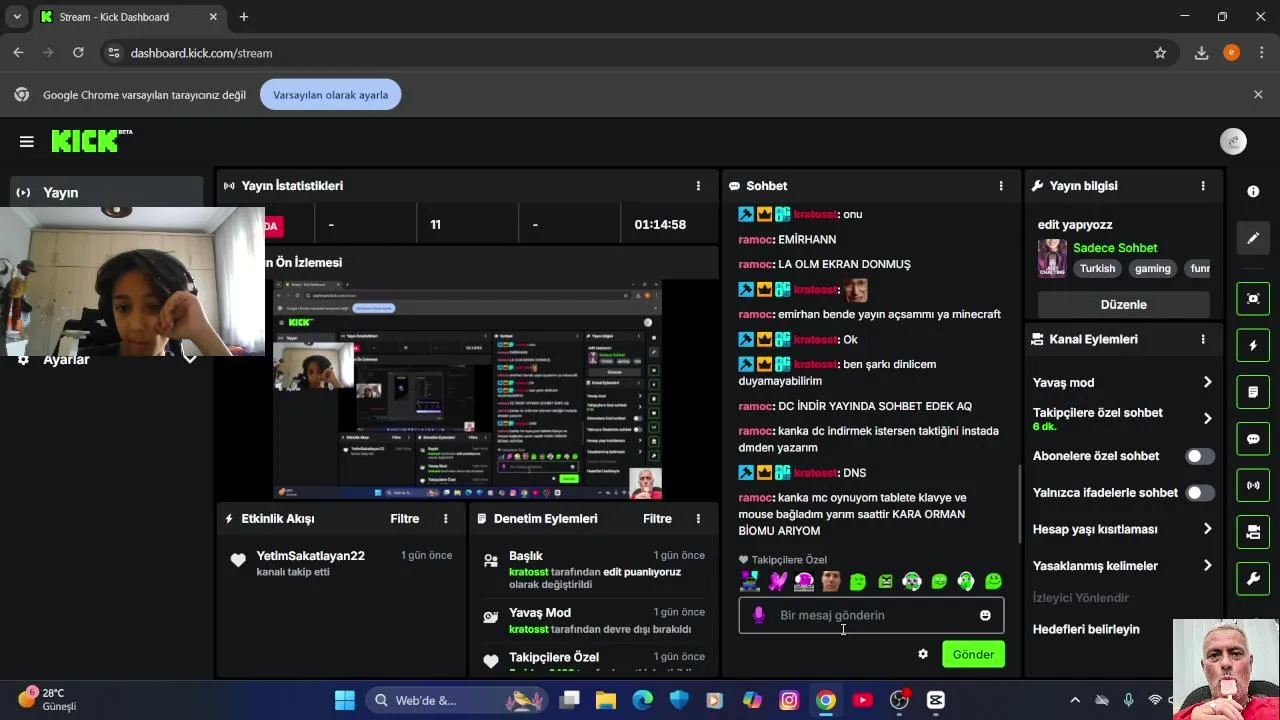The image size is (1280, 720).
Task: Click the weather widget showing 28°C
Action: click(x=47, y=699)
